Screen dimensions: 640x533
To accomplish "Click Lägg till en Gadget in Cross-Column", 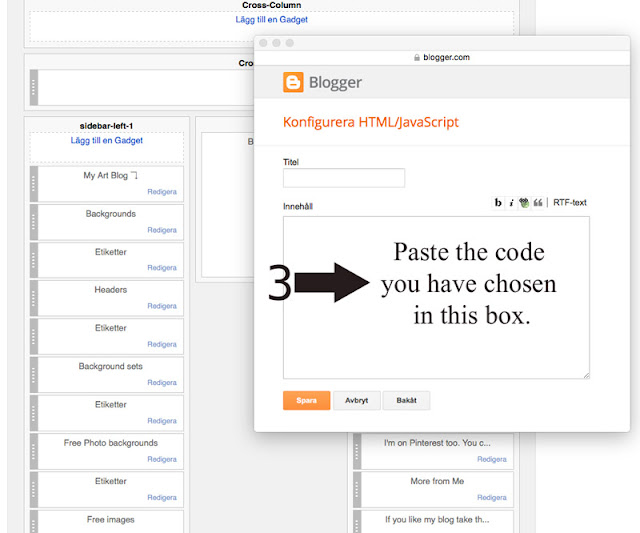I will (271, 20).
